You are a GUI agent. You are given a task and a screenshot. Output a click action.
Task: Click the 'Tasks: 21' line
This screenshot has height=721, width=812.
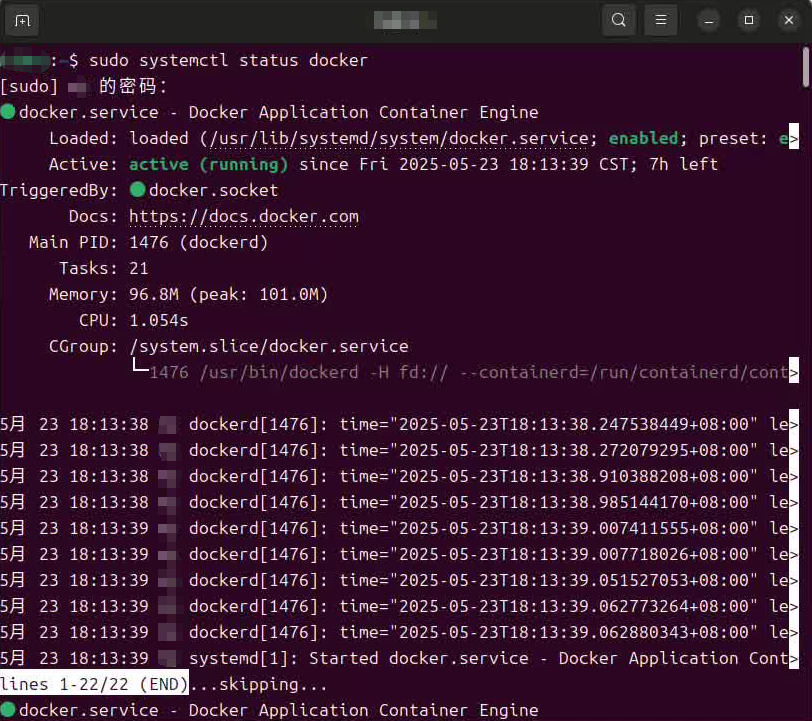tap(104, 268)
